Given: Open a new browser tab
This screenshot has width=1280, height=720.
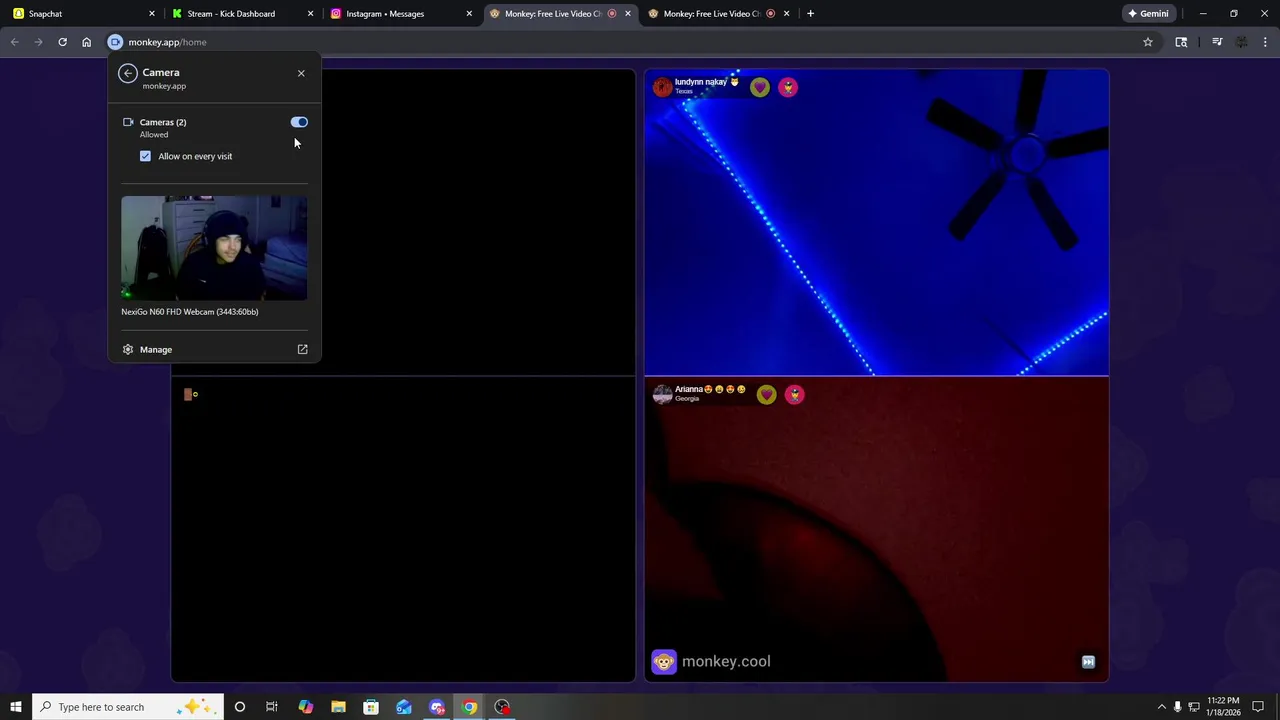Looking at the screenshot, I should [x=810, y=14].
